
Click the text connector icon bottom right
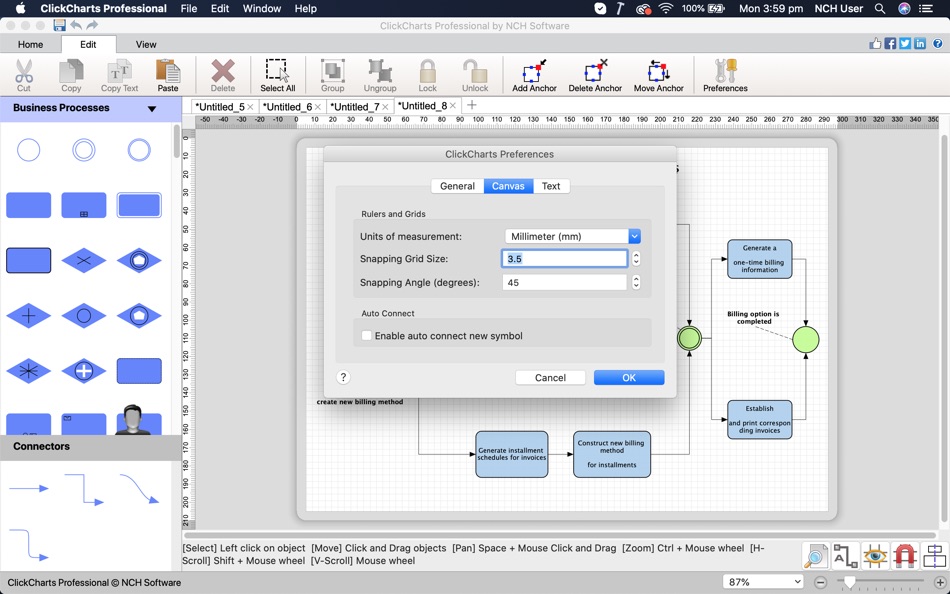(x=845, y=556)
